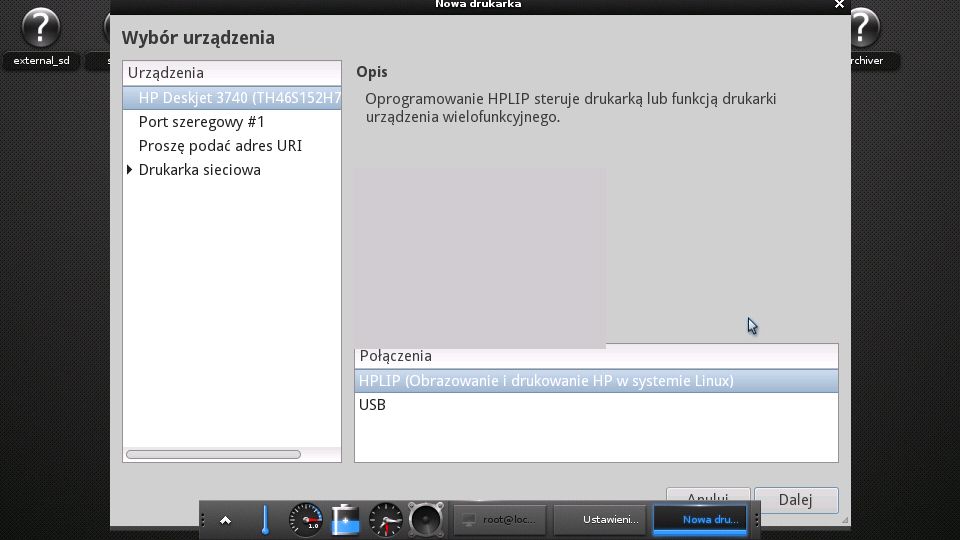Select HPLIP connection row

point(596,381)
